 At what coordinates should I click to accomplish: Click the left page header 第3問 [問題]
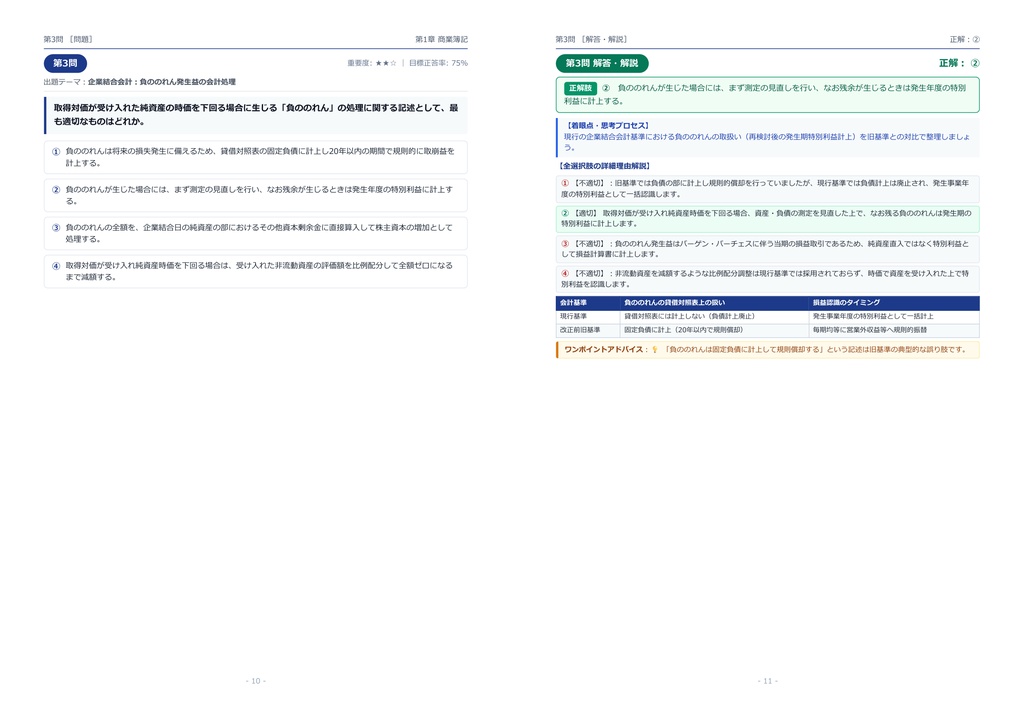(x=68, y=40)
